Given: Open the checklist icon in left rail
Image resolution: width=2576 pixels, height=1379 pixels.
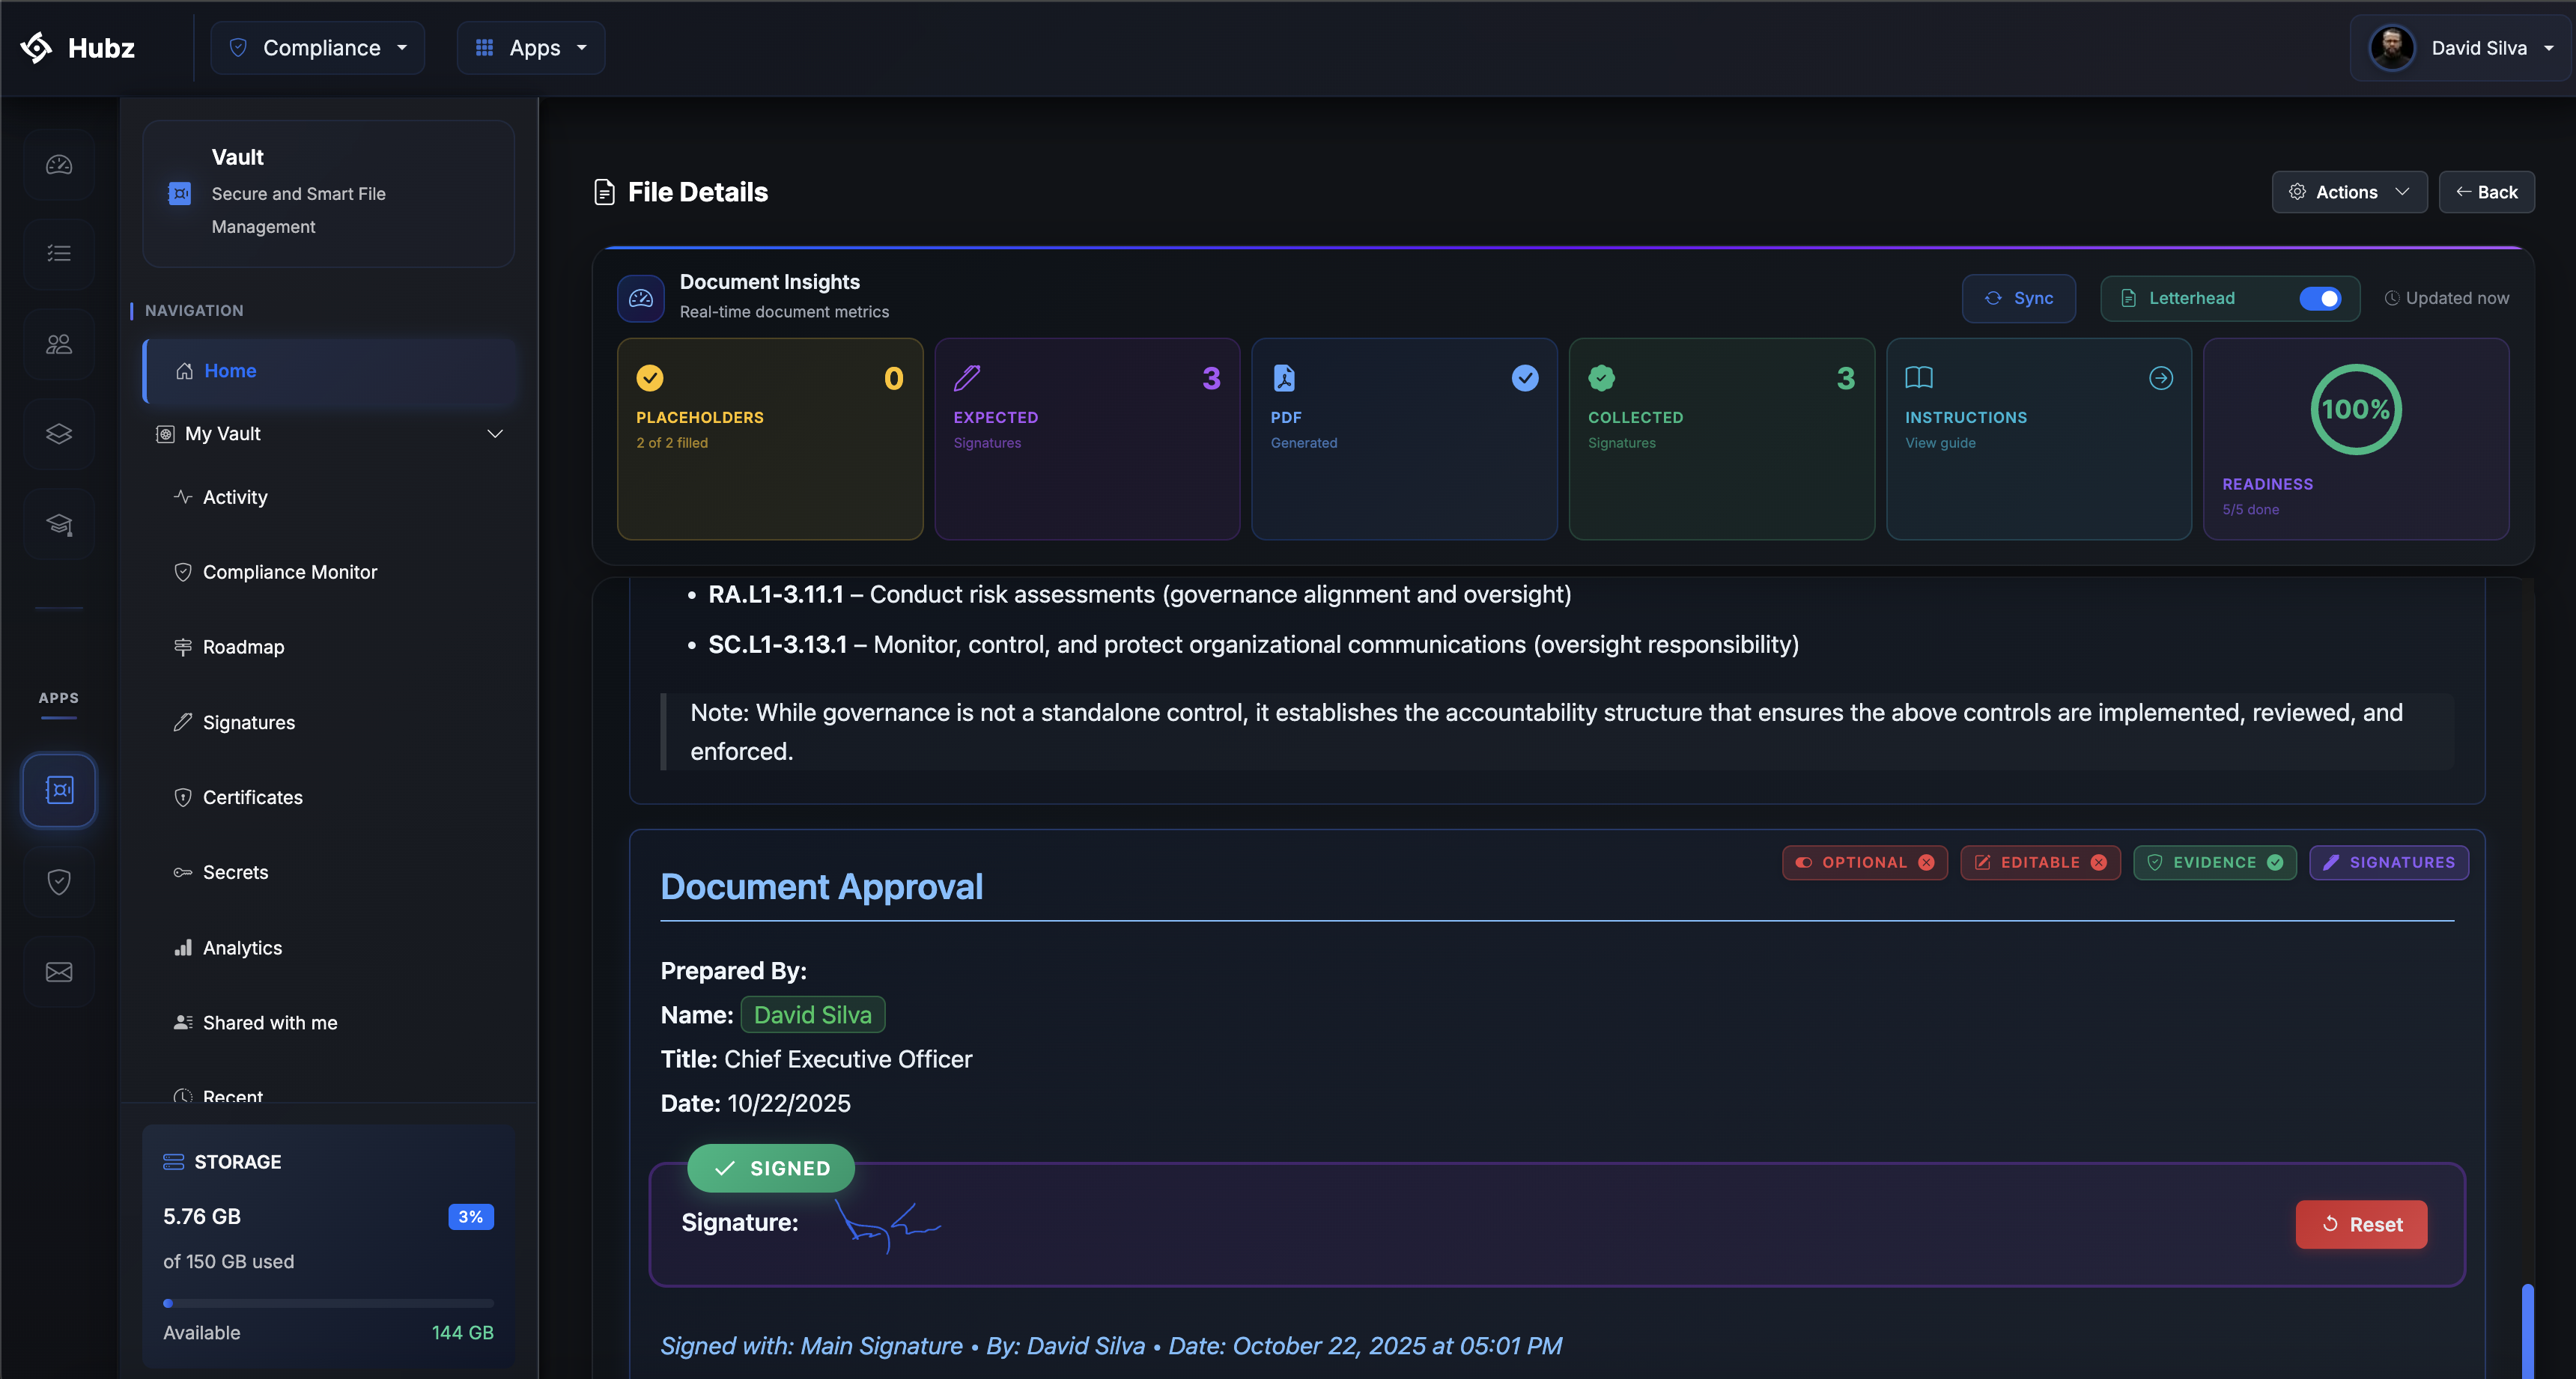Looking at the screenshot, I should (59, 254).
